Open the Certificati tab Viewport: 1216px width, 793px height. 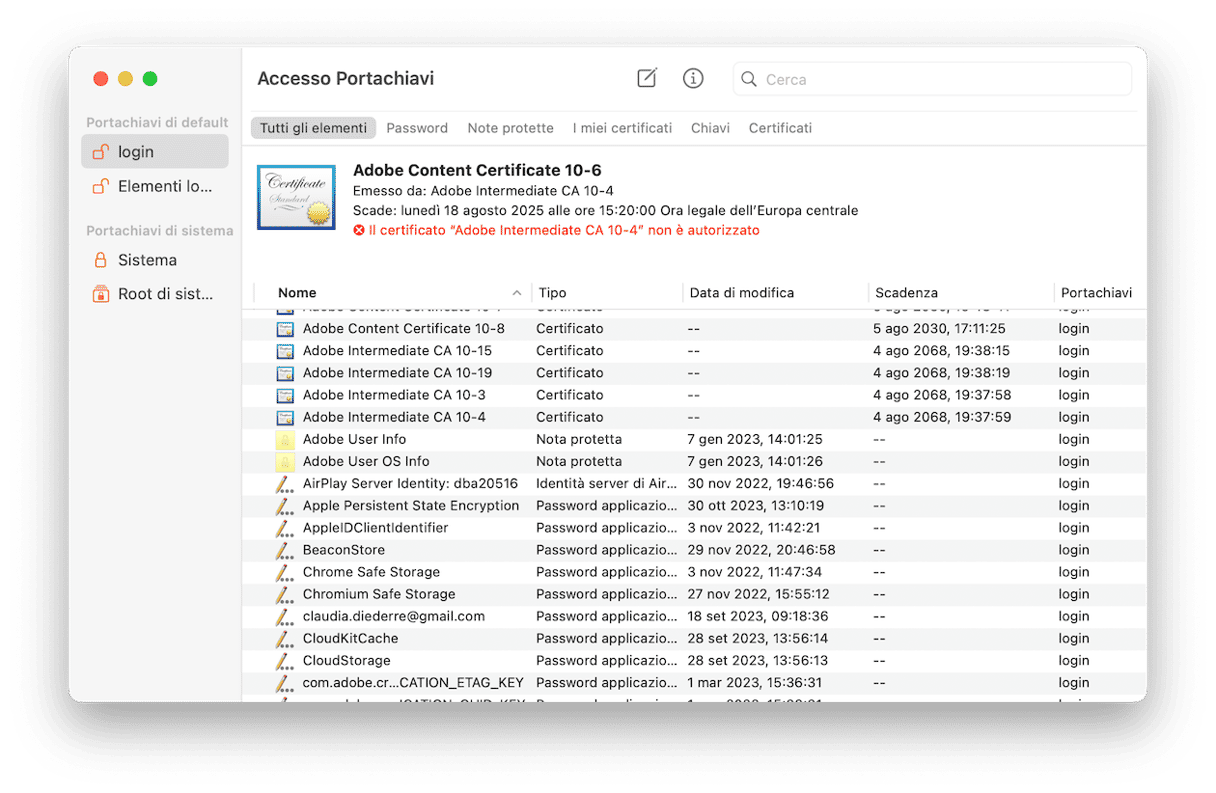(x=780, y=128)
